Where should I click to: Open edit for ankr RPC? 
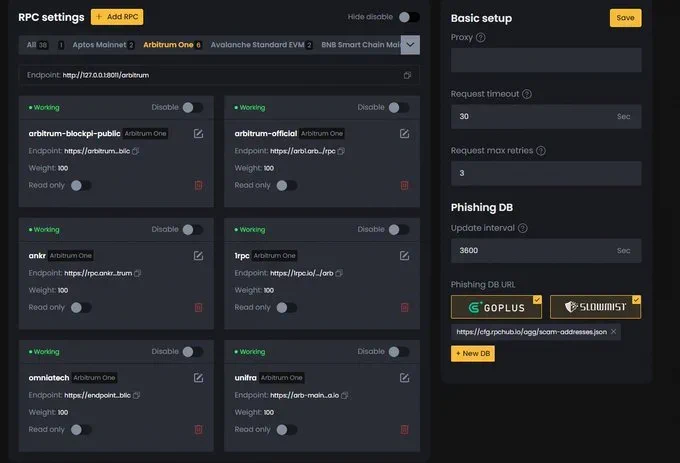point(198,256)
